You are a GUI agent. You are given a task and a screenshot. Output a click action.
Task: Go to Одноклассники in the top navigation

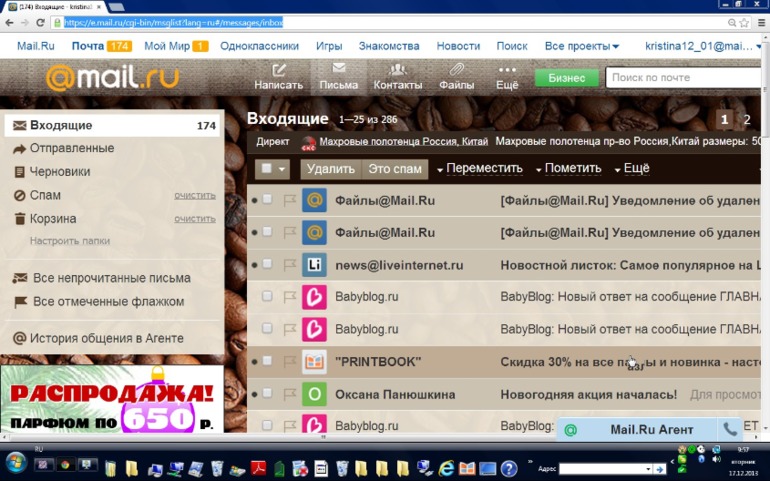259,46
